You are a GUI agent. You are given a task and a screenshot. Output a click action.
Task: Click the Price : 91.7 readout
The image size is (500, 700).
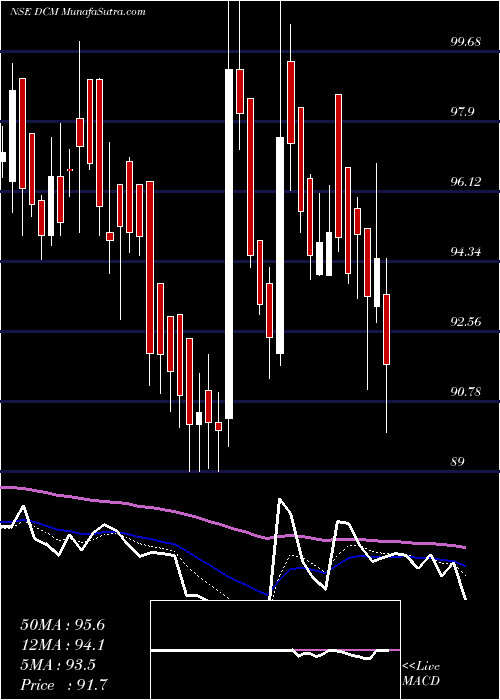pos(64,685)
